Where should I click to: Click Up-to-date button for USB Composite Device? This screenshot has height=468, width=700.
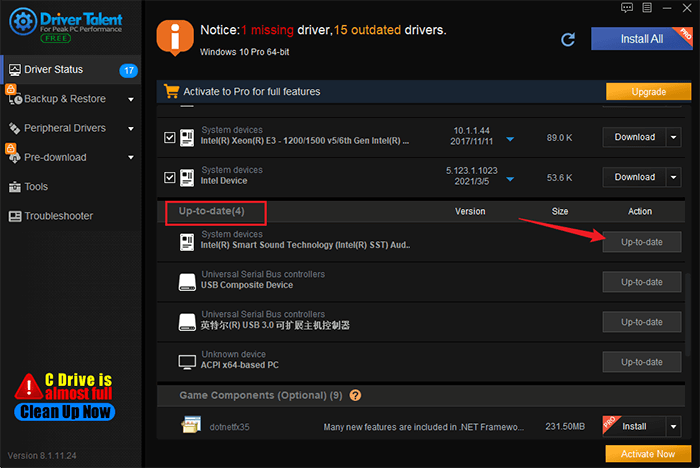coord(642,282)
